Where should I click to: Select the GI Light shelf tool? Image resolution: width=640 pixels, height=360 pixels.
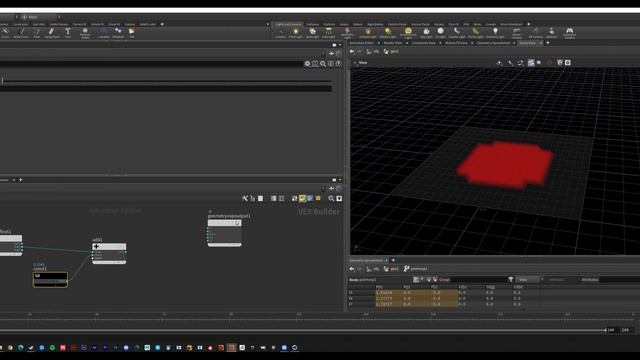pyautogui.click(x=440, y=33)
